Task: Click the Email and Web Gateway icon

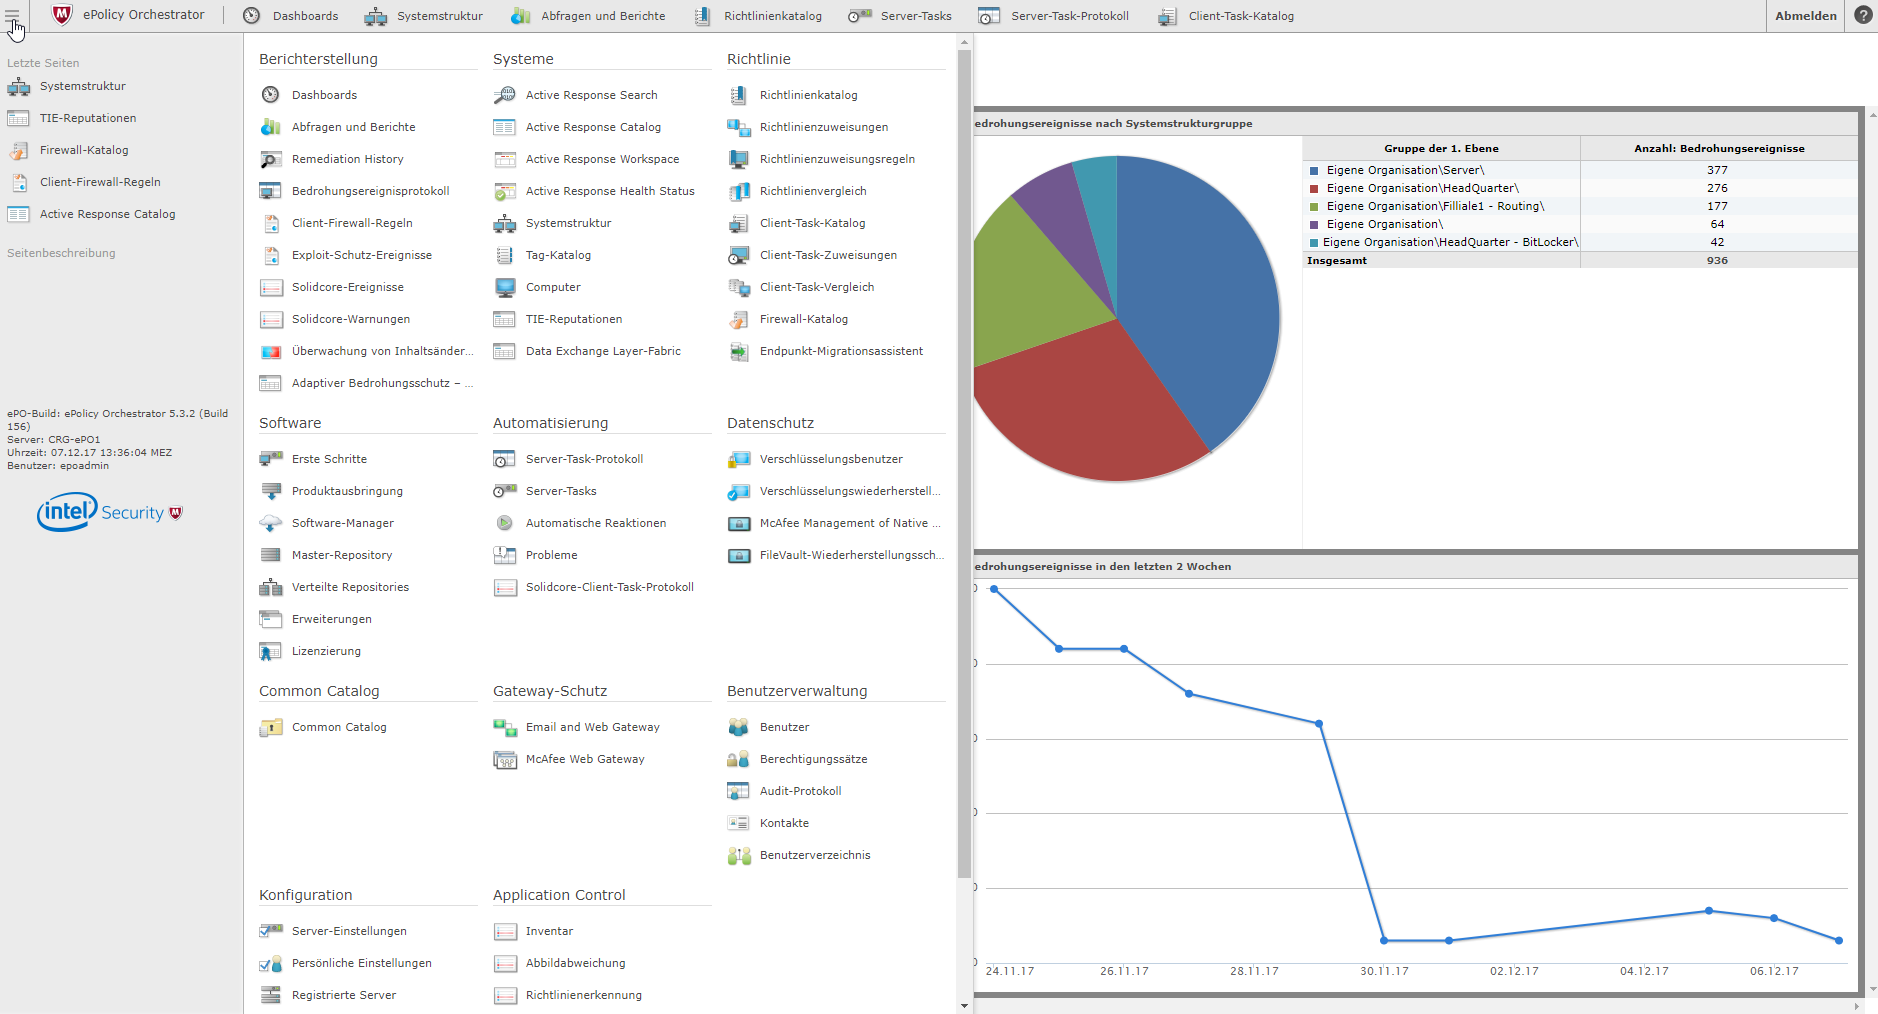Action: coord(504,727)
